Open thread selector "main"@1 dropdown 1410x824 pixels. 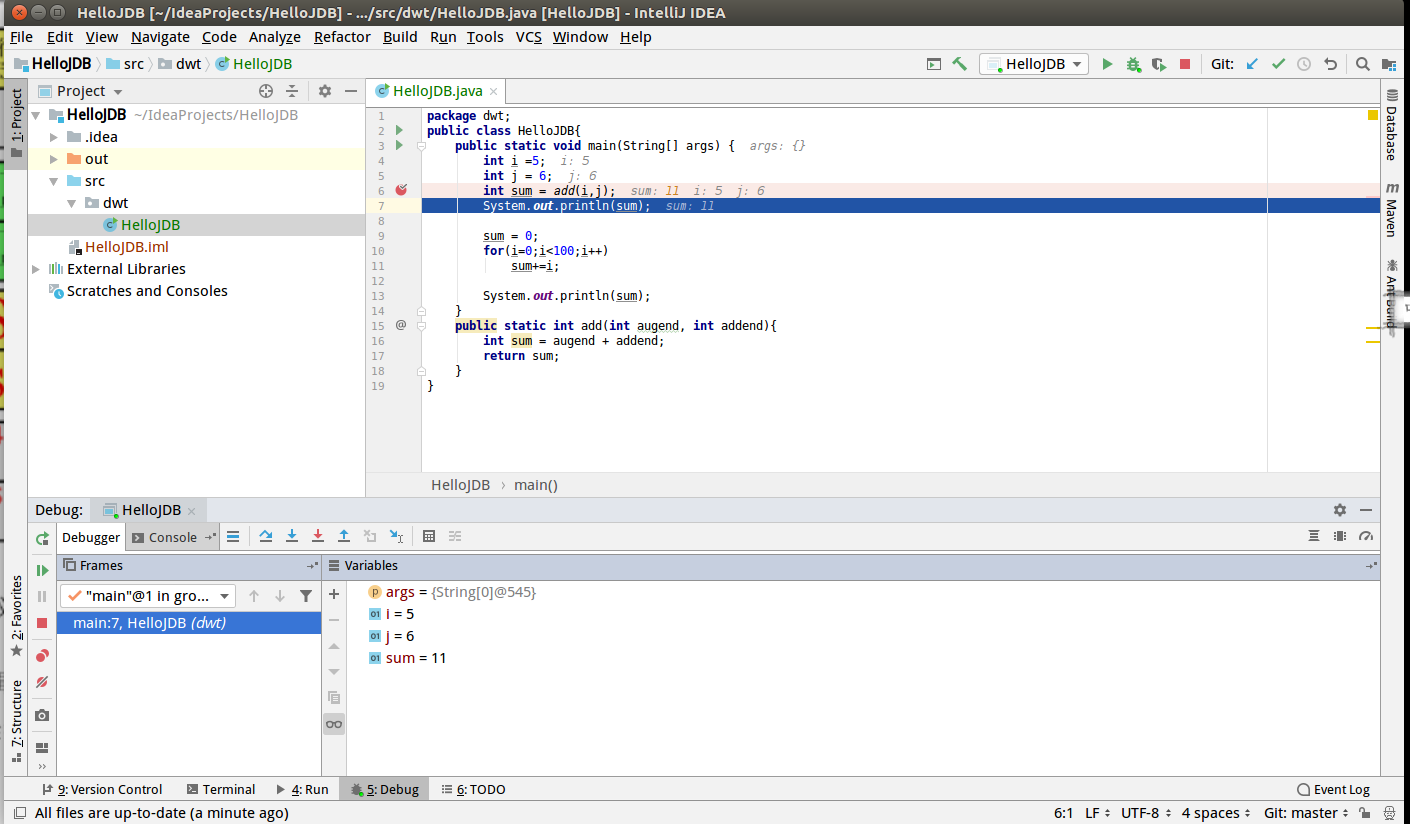point(148,596)
